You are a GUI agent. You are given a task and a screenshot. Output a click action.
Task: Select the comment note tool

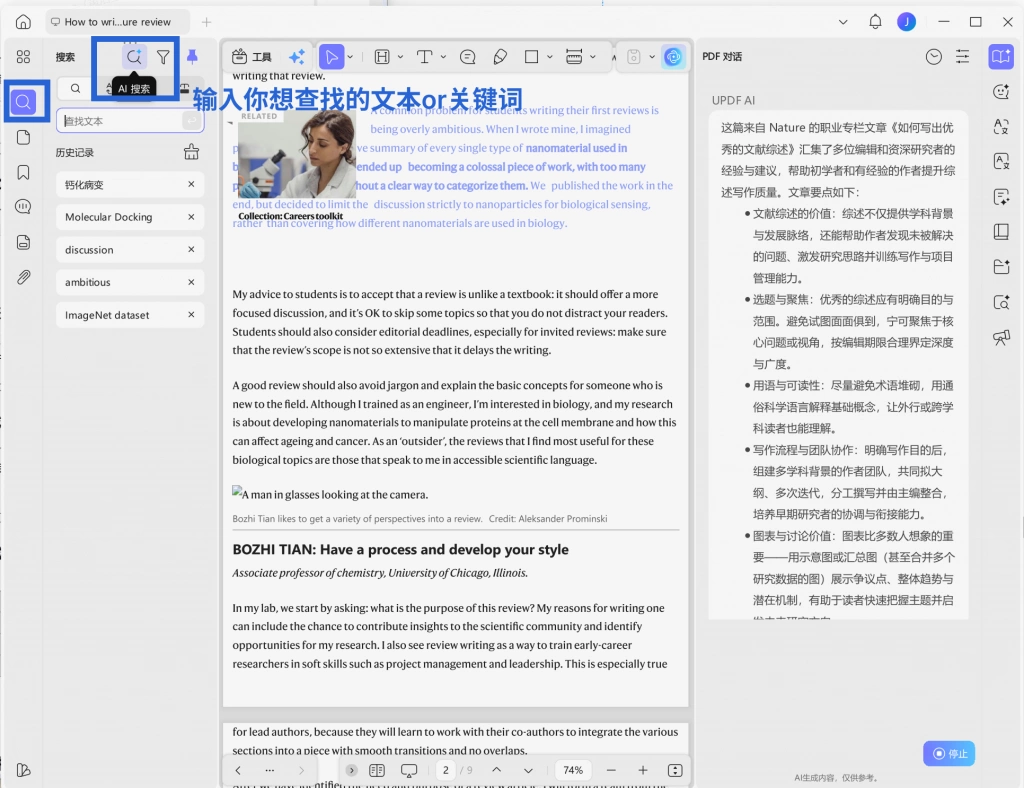pos(468,57)
